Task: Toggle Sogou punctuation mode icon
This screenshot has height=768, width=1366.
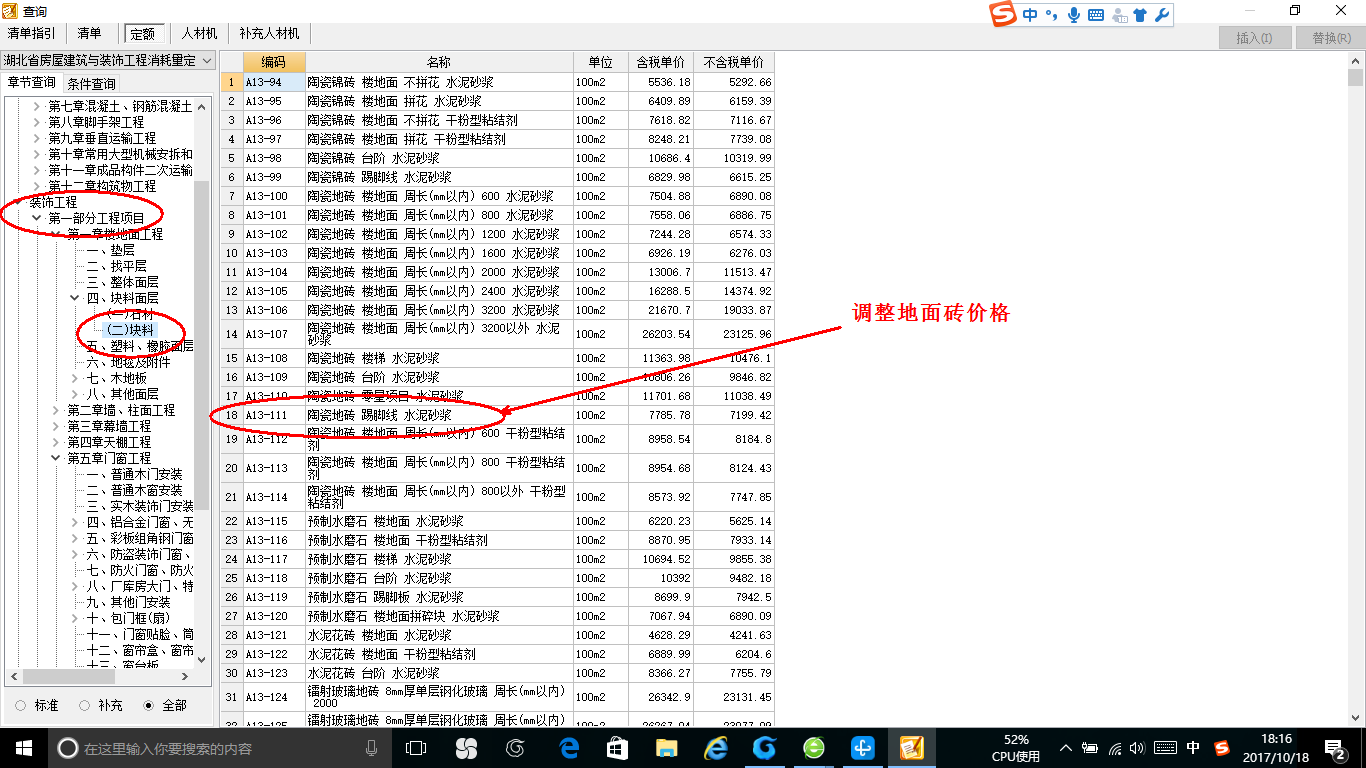Action: coord(1052,14)
